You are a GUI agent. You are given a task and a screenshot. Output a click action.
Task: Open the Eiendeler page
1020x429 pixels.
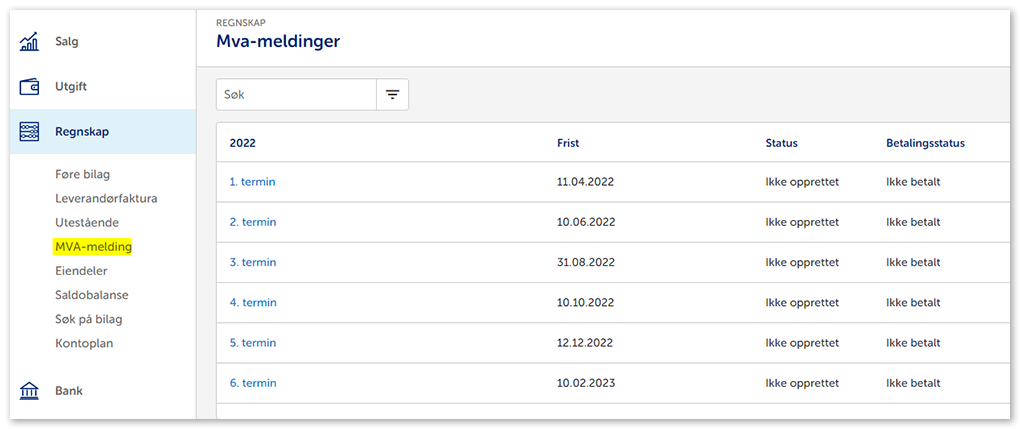click(x=81, y=271)
